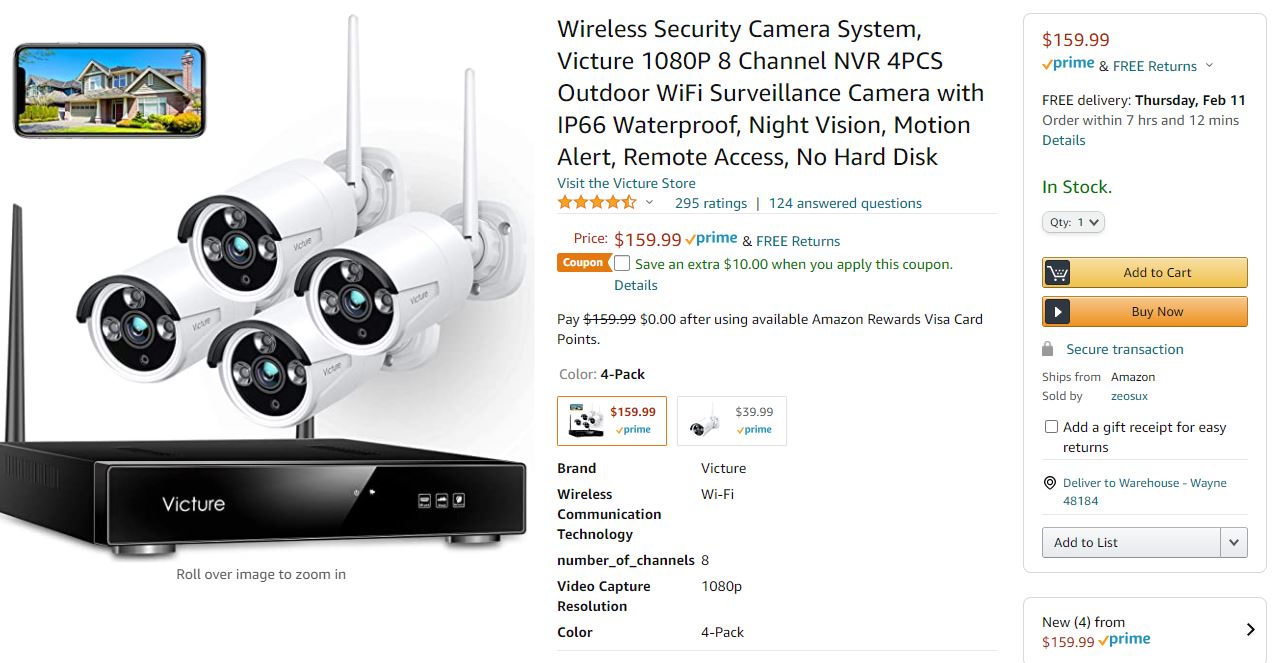Click the play icon on Buy Now

click(1057, 312)
